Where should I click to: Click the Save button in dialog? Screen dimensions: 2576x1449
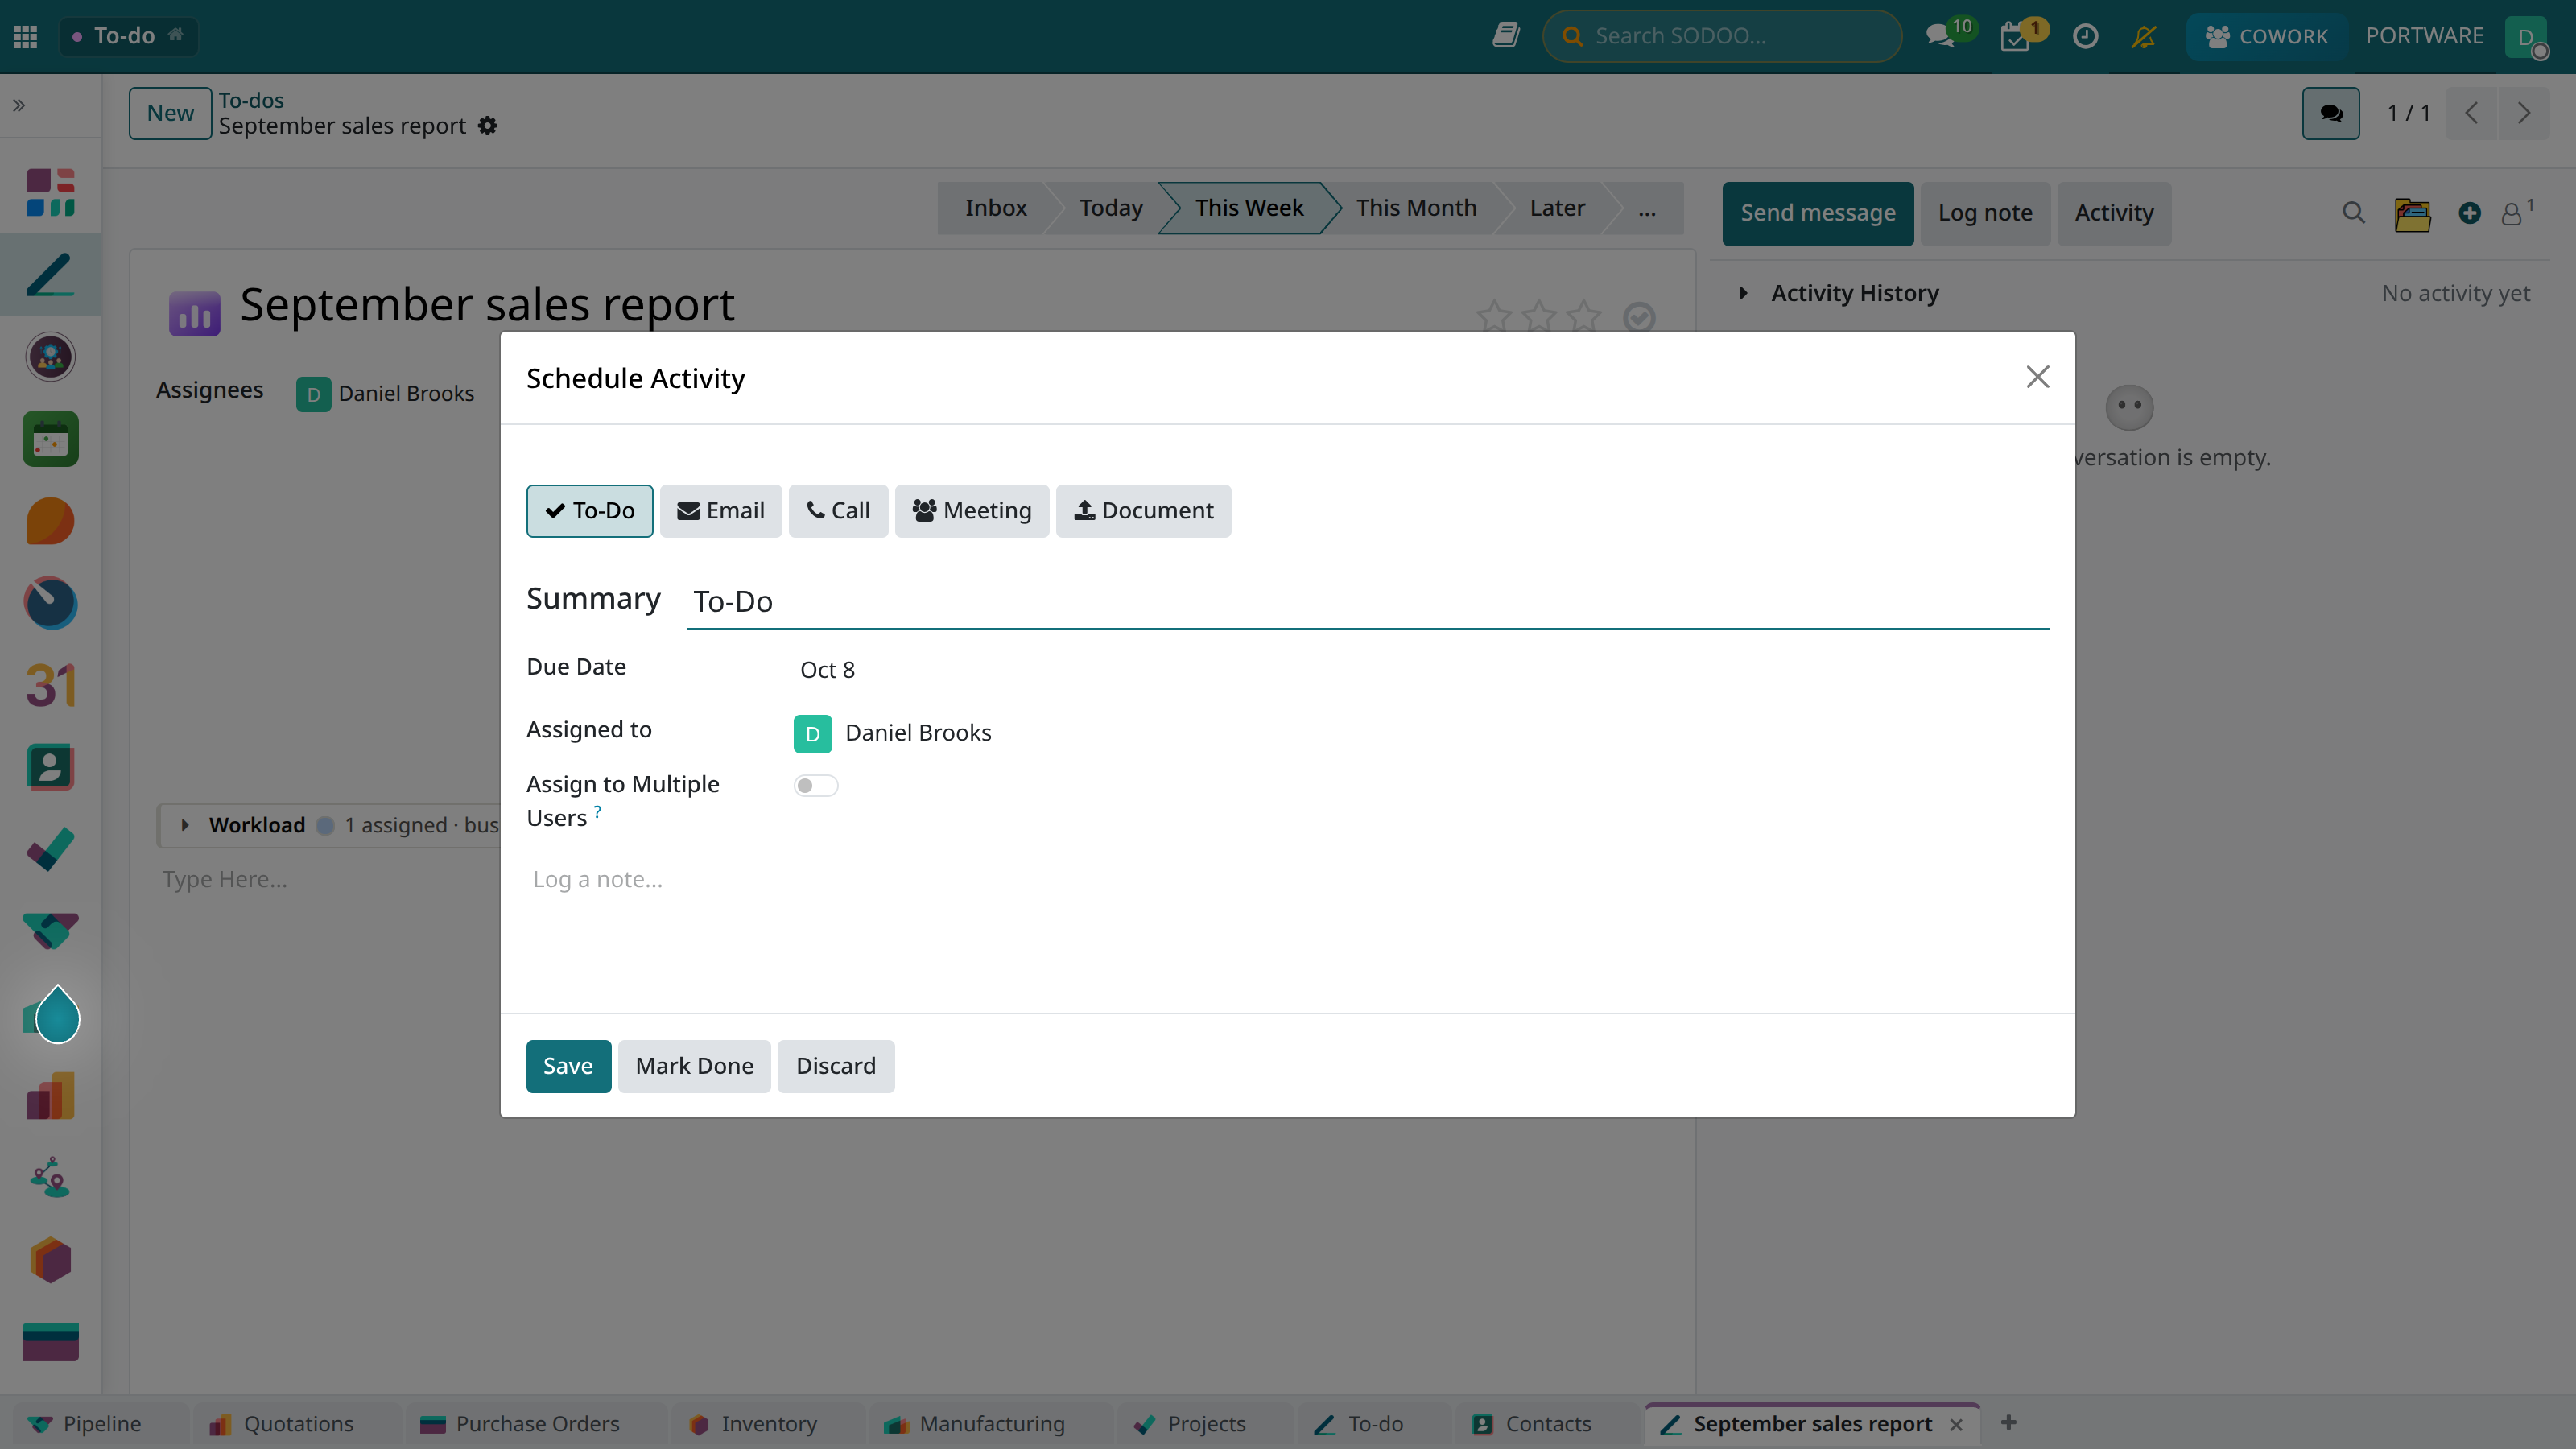point(568,1066)
